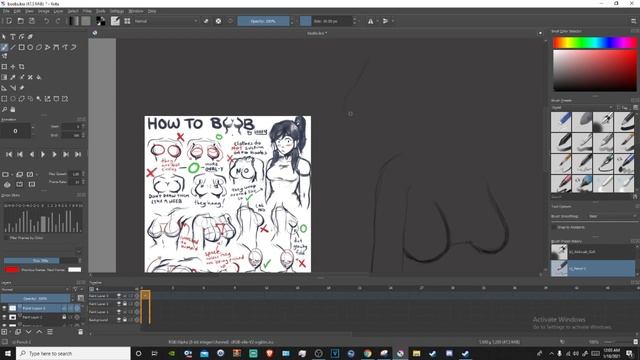Open the layer filter options in Layers panel
Image resolution: width=640 pixels, height=360 pixels.
76,289
